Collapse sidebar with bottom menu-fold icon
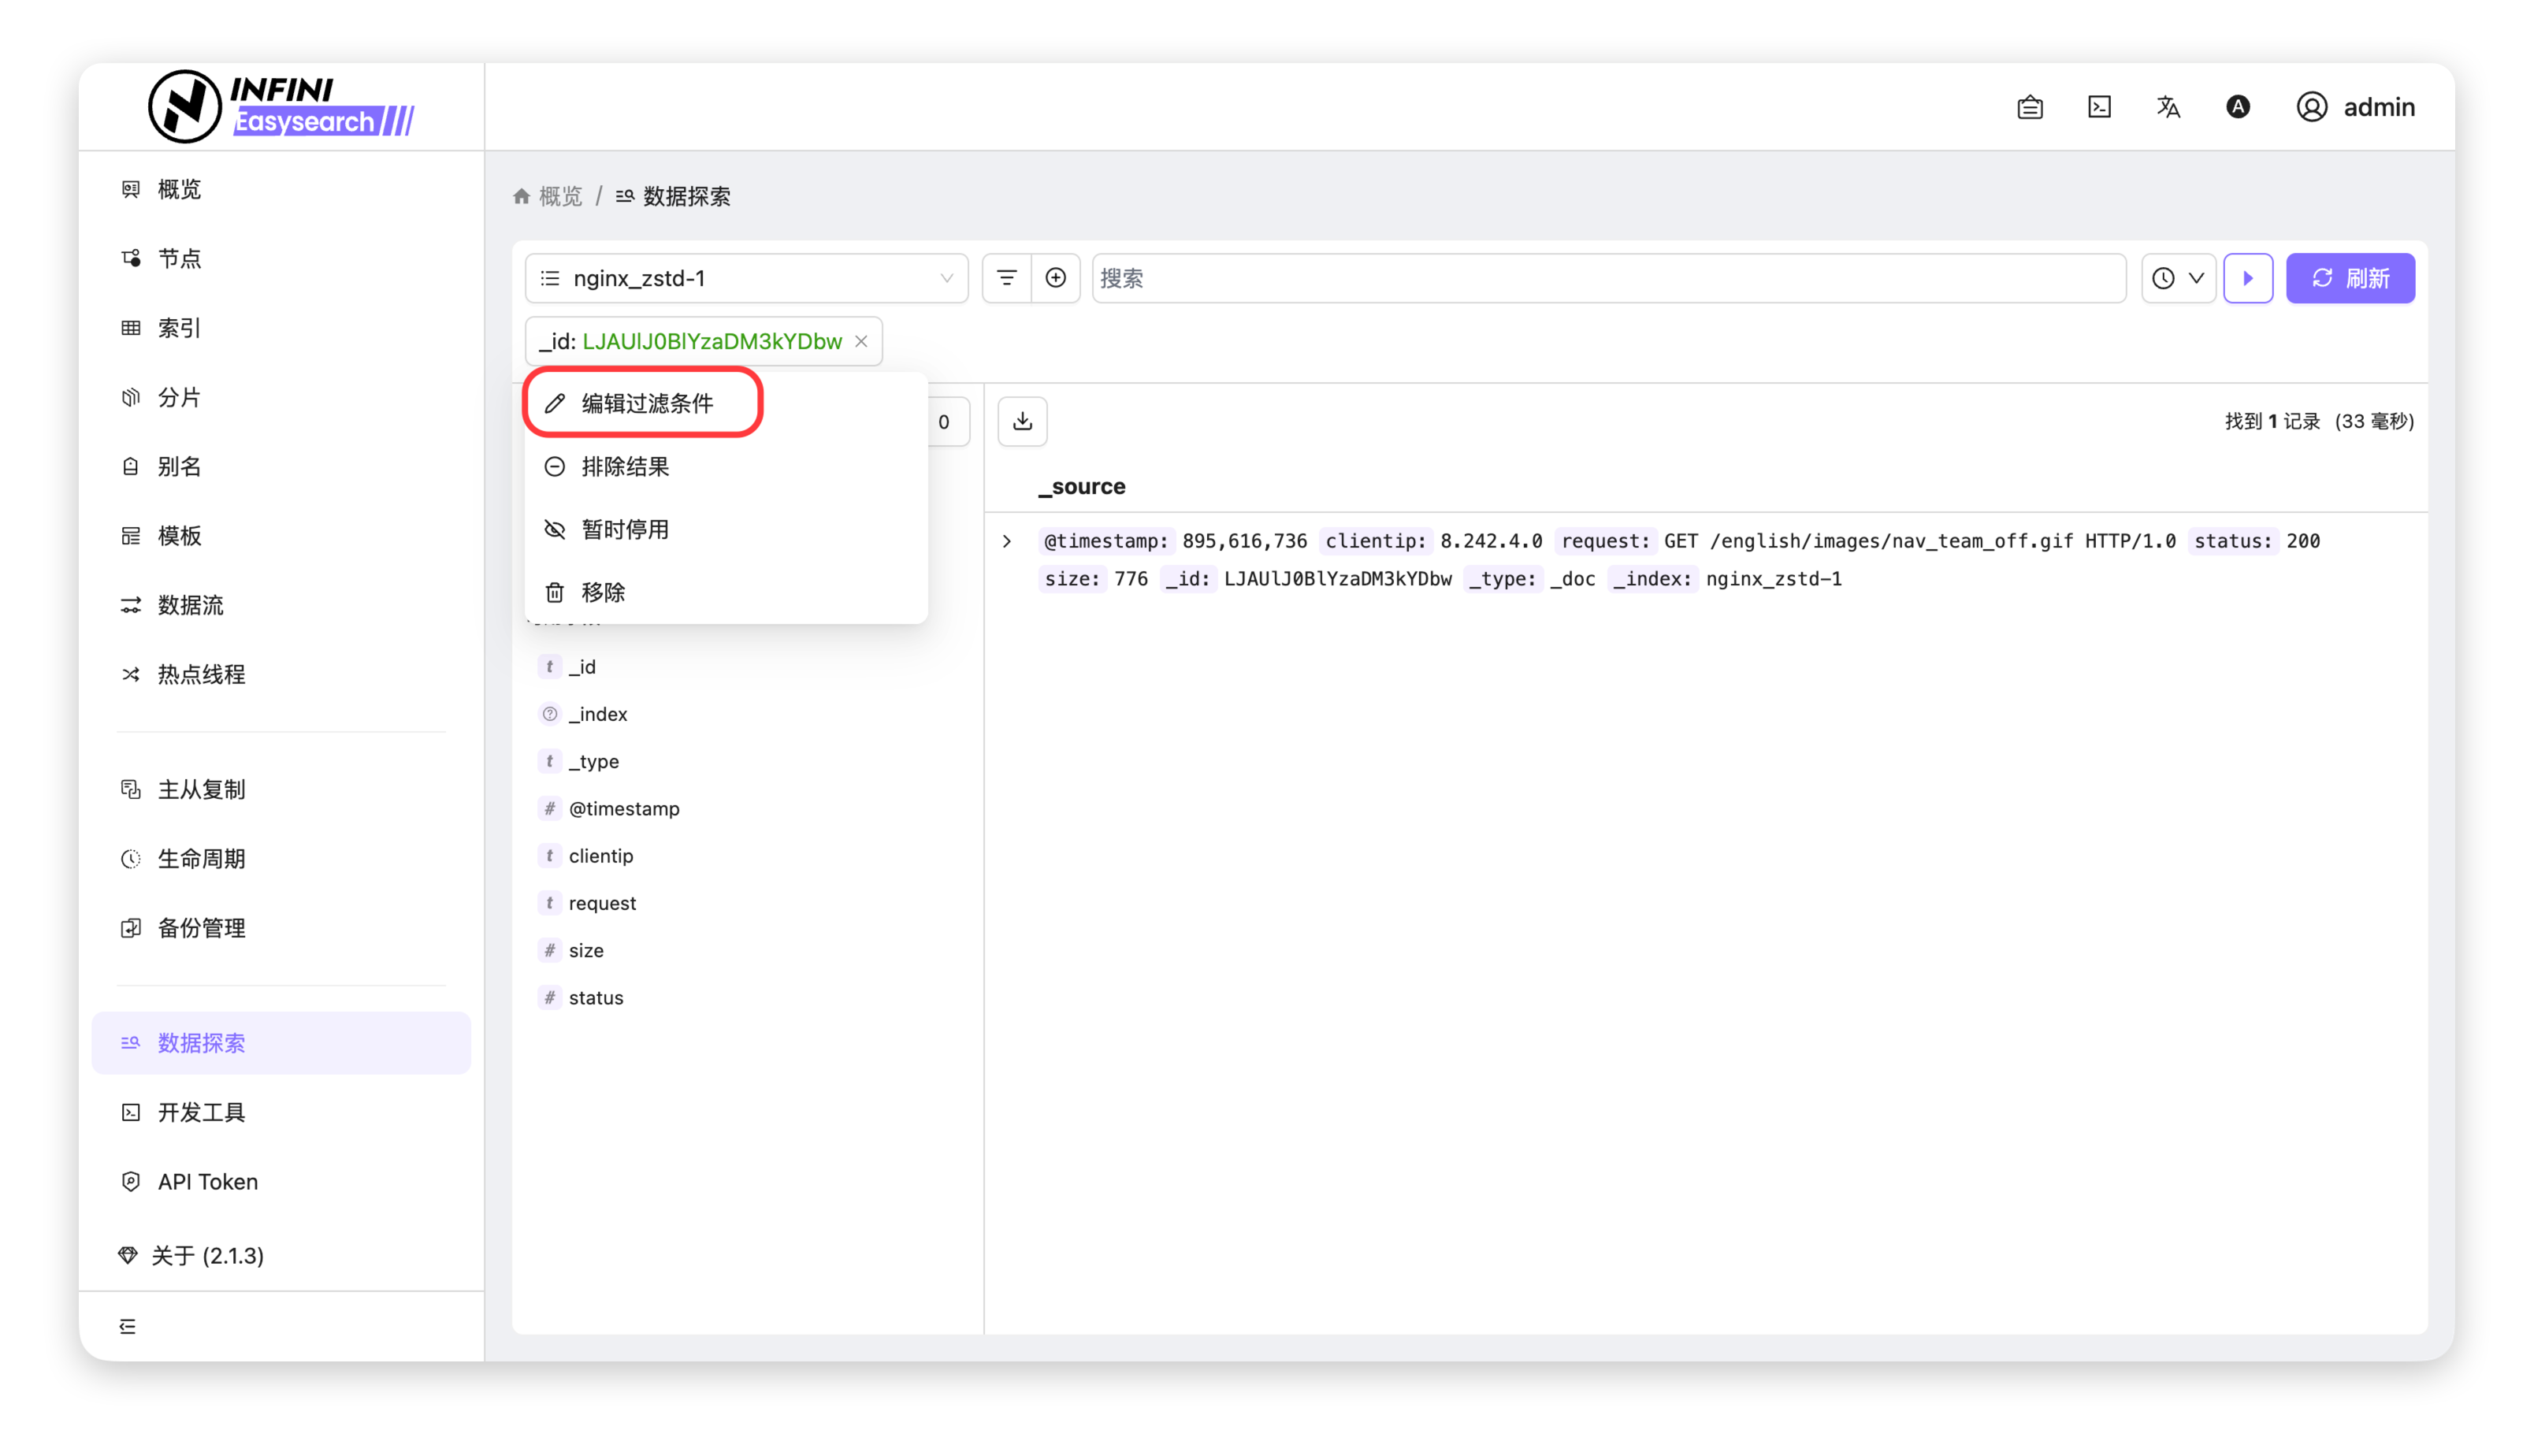The height and width of the screenshot is (1456, 2534). [x=128, y=1326]
